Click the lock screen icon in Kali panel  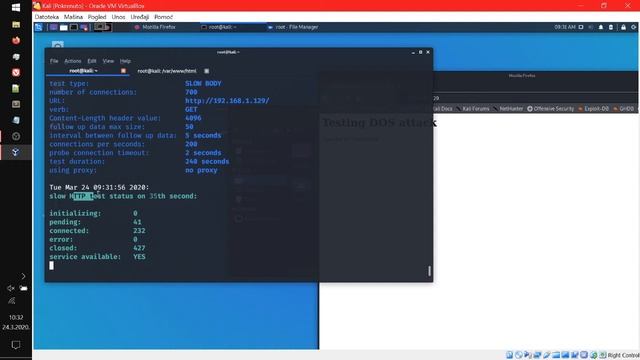[x=623, y=27]
